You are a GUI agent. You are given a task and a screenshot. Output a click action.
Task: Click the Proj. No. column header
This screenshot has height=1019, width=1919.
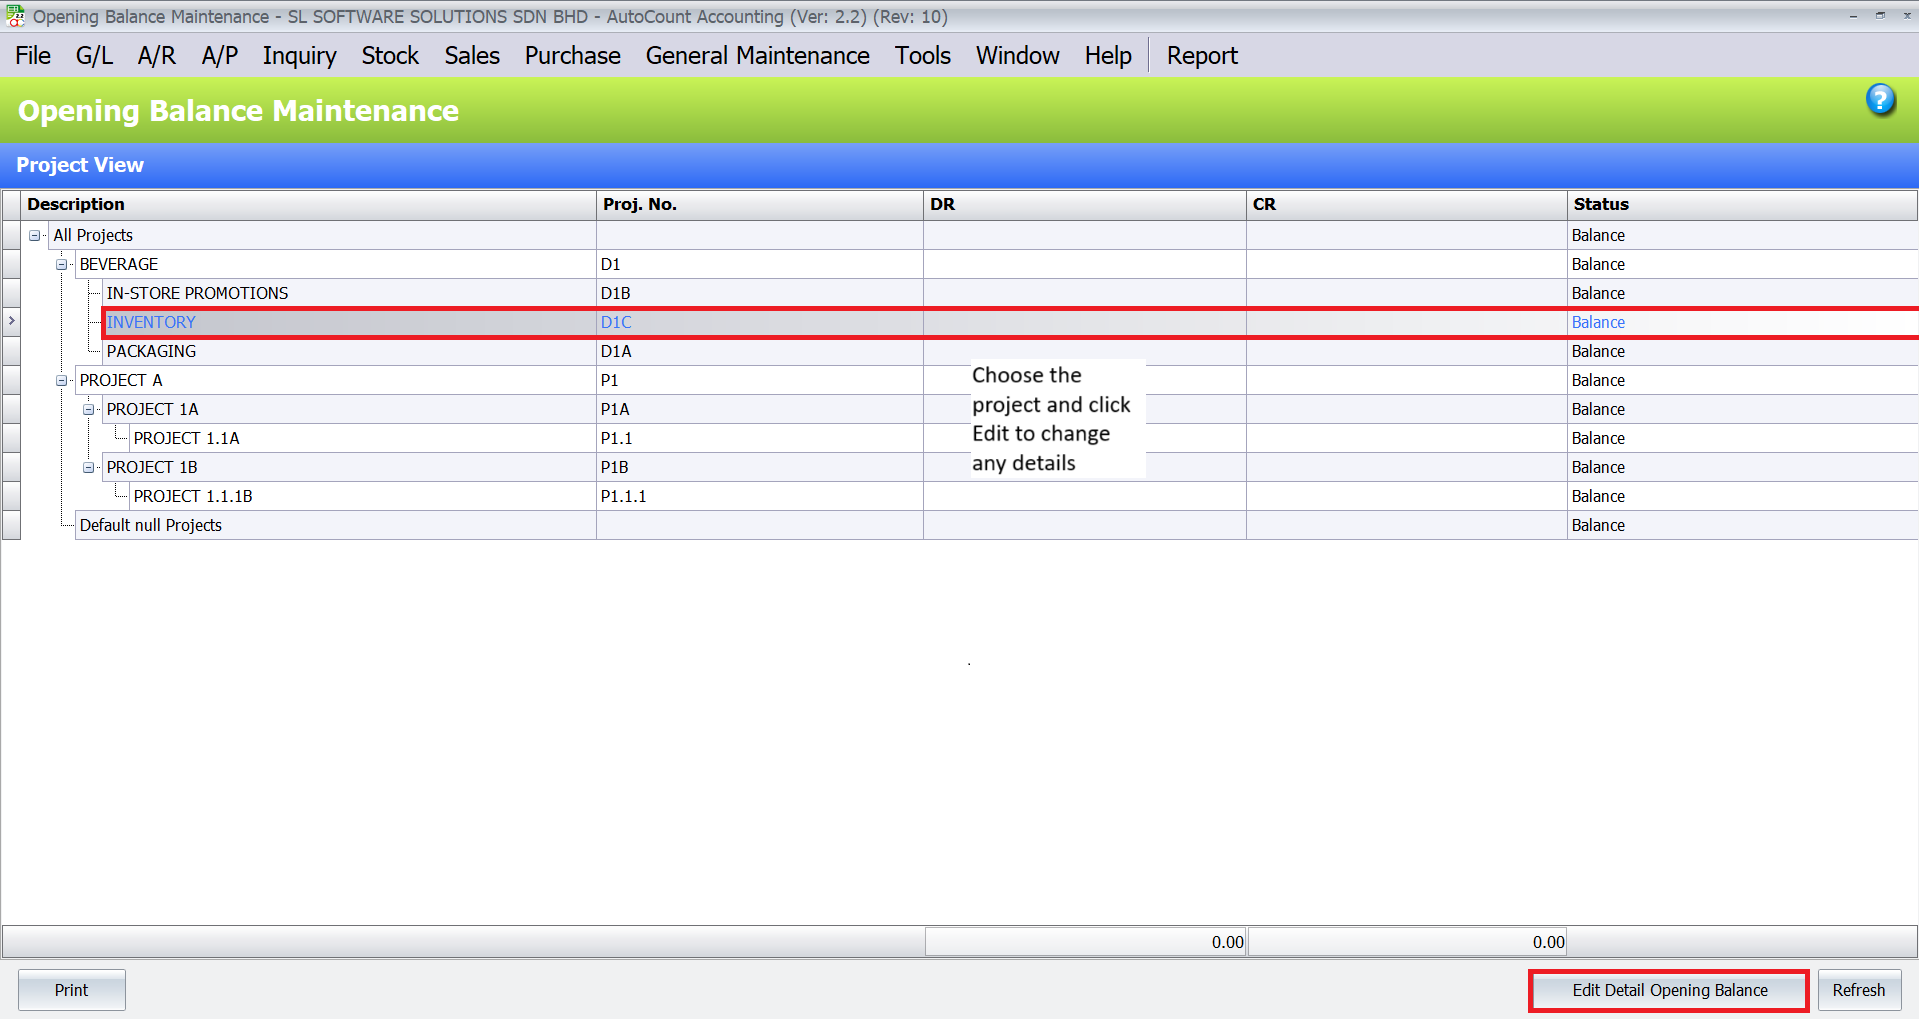point(640,205)
